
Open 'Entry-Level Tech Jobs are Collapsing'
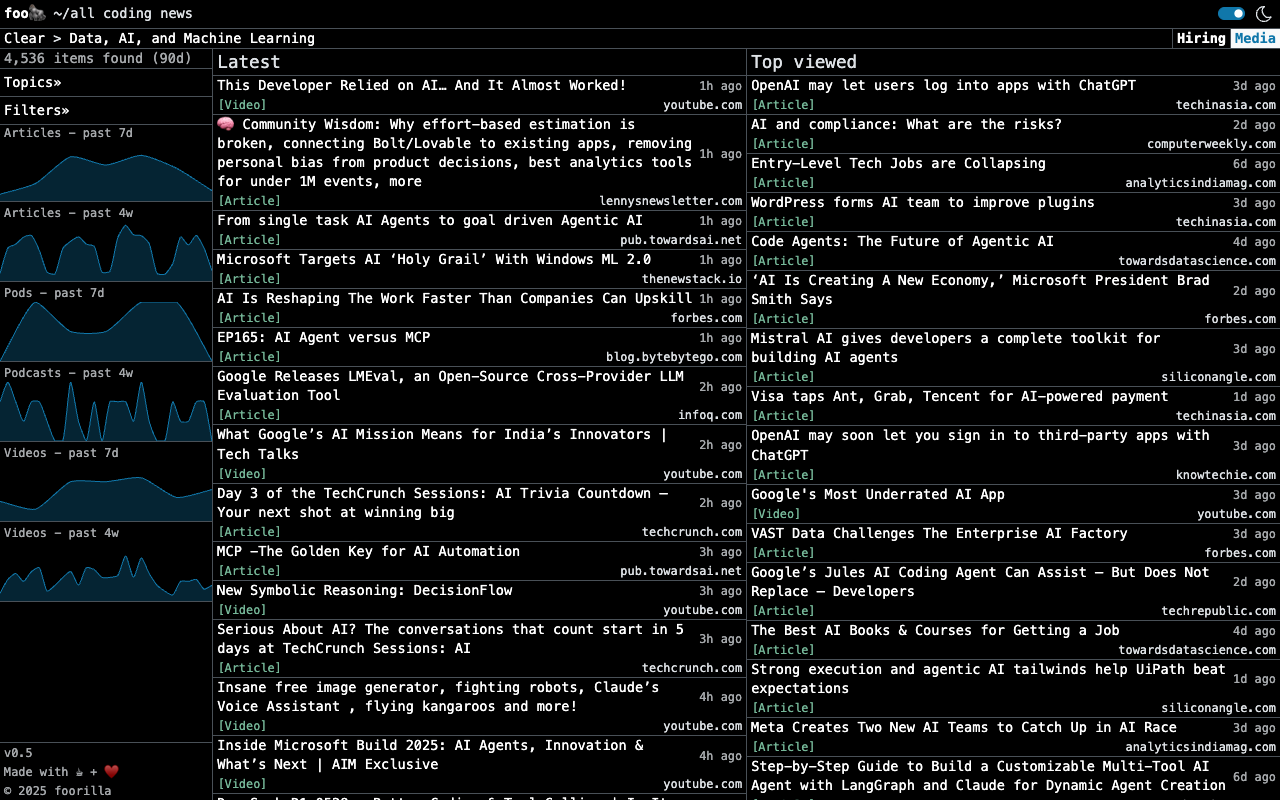coord(898,163)
